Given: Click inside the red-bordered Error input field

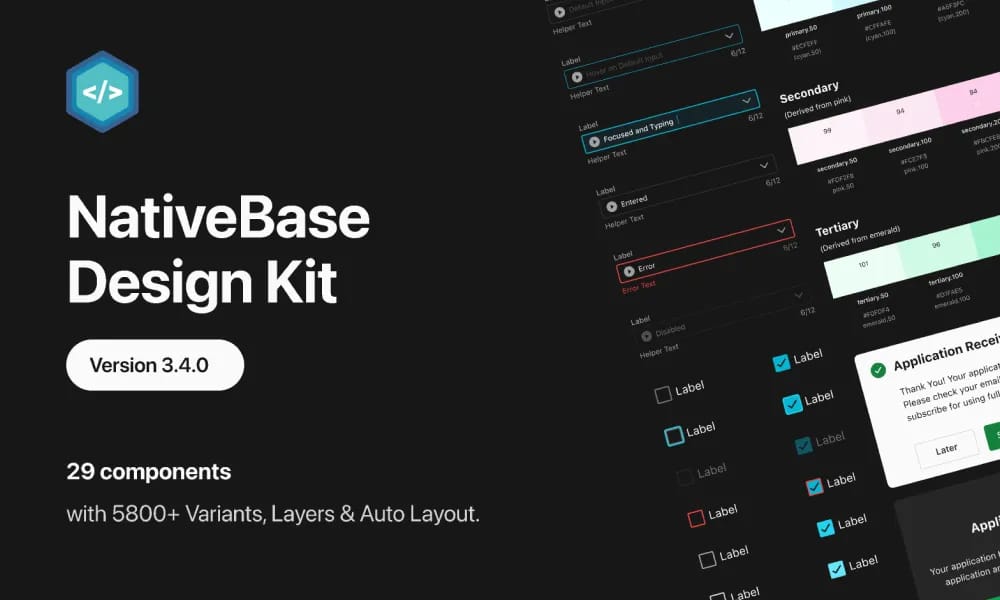Looking at the screenshot, I should coord(705,251).
